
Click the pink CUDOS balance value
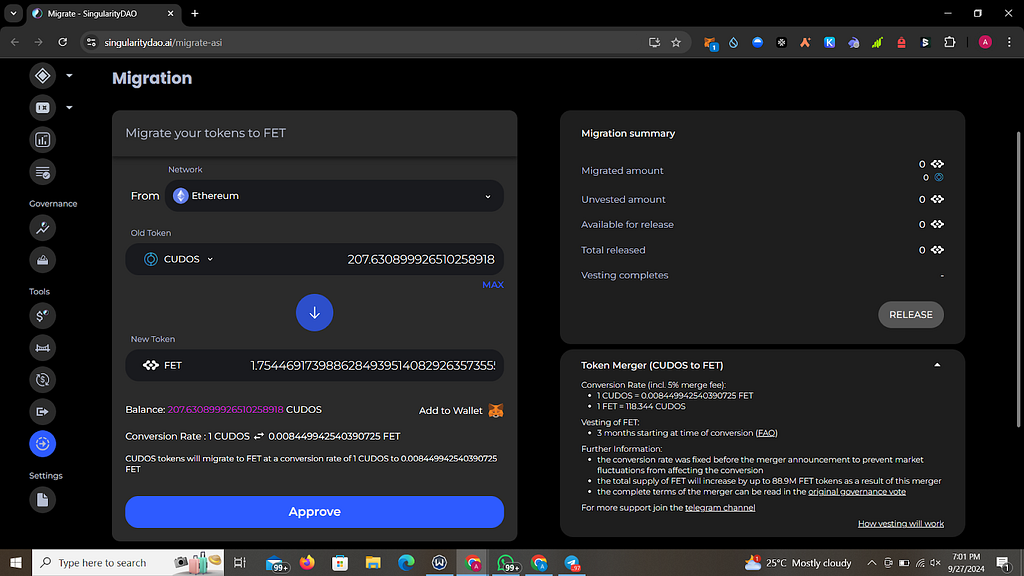[x=225, y=409]
